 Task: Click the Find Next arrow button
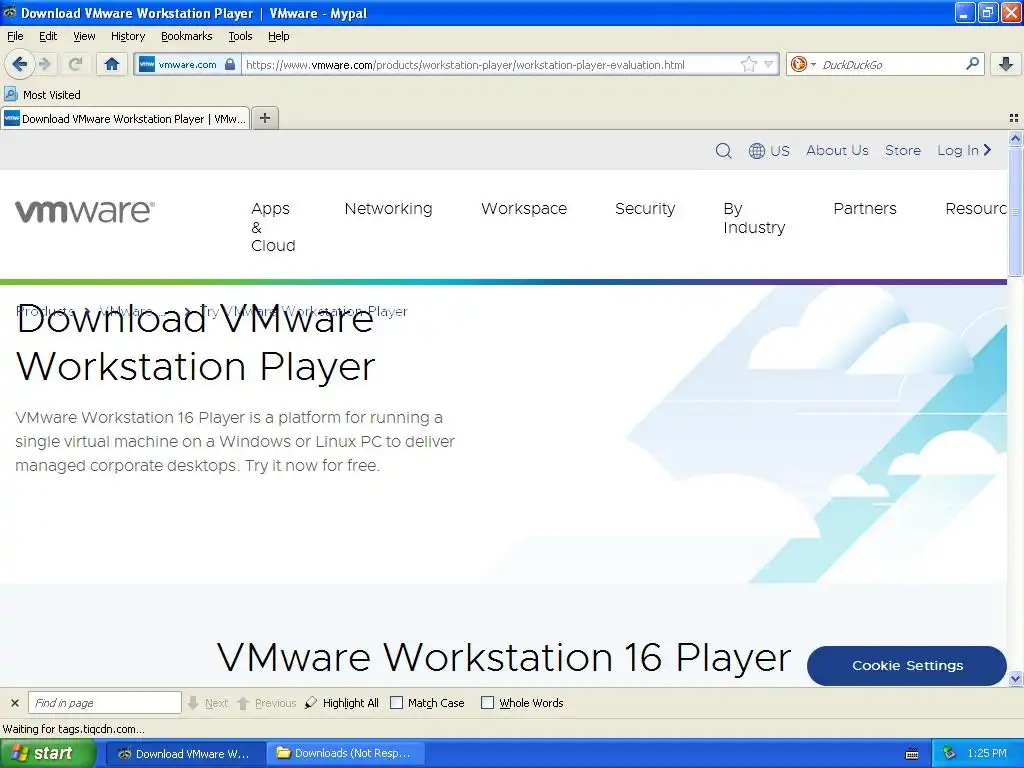pyautogui.click(x=208, y=703)
